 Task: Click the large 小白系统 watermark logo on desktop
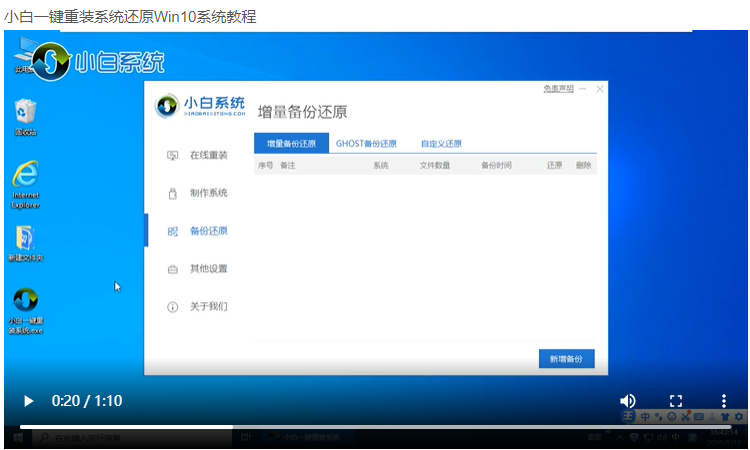98,62
